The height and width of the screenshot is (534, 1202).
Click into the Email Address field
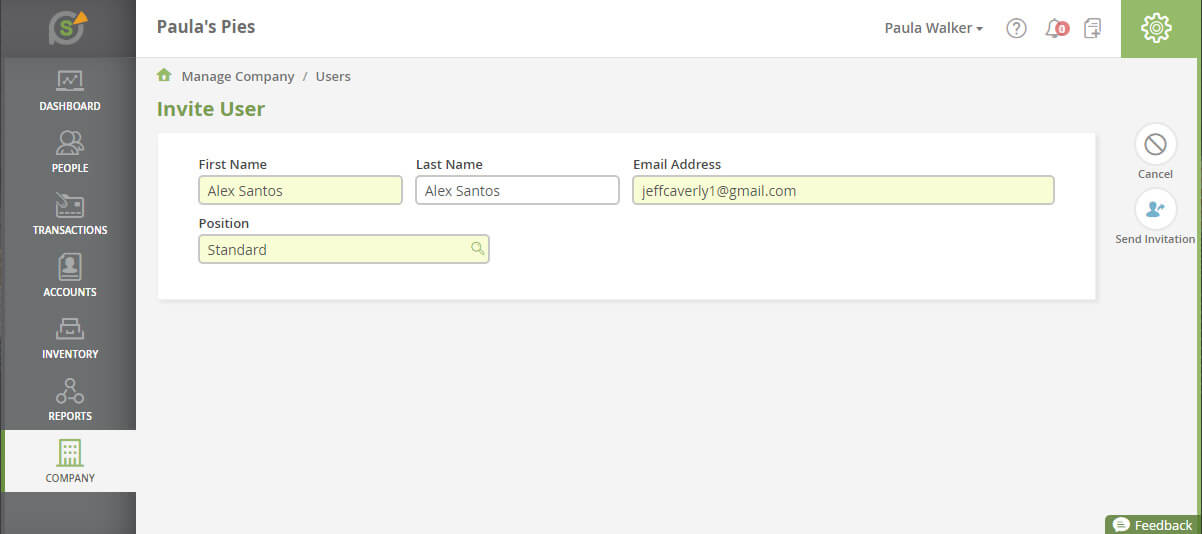(843, 190)
